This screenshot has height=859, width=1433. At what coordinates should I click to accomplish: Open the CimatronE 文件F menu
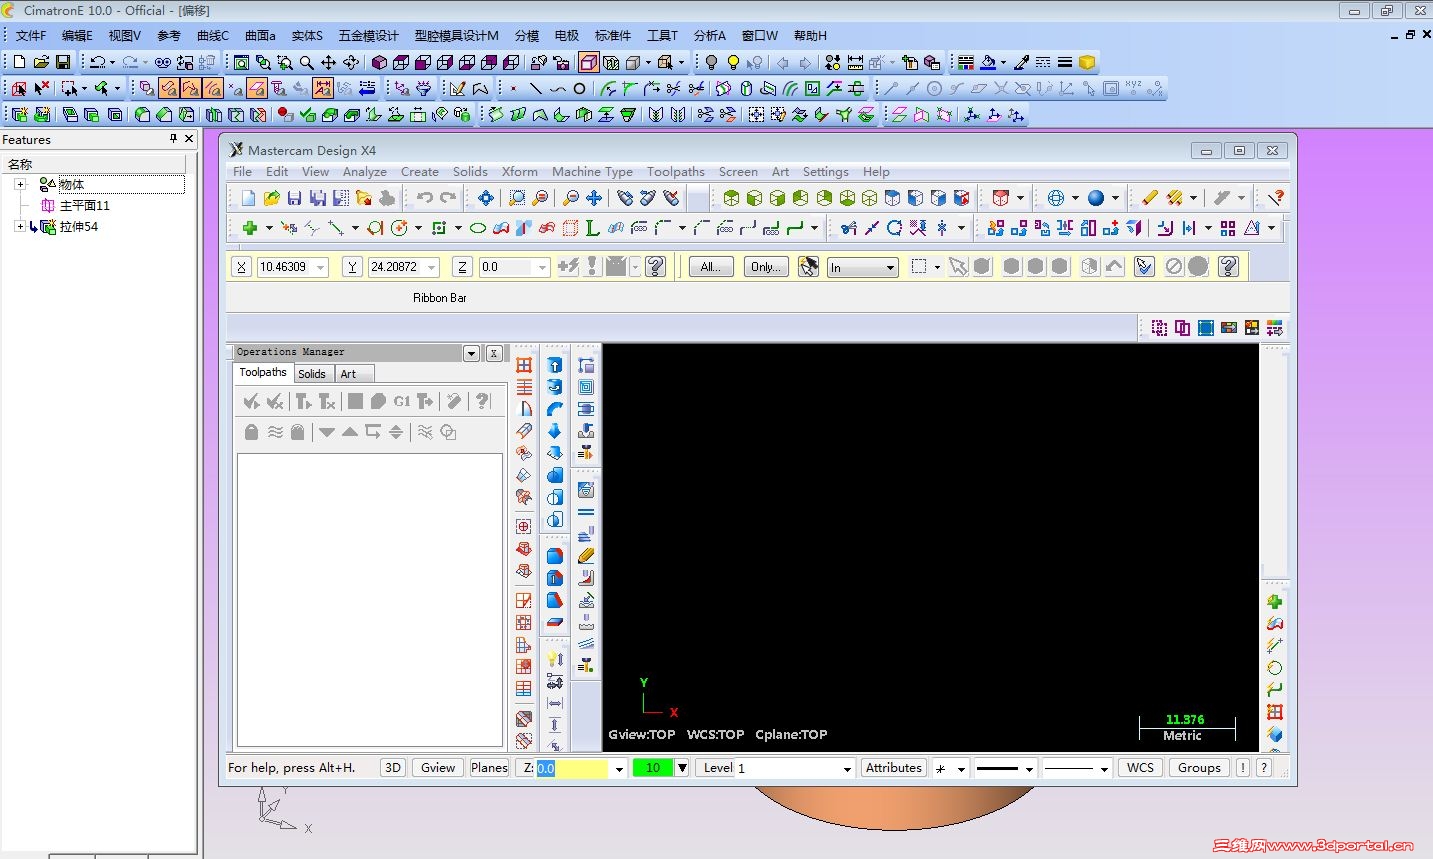(x=31, y=36)
